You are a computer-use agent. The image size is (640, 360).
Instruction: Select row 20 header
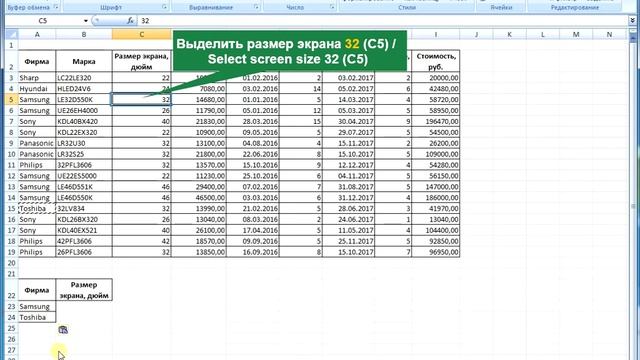(11, 263)
